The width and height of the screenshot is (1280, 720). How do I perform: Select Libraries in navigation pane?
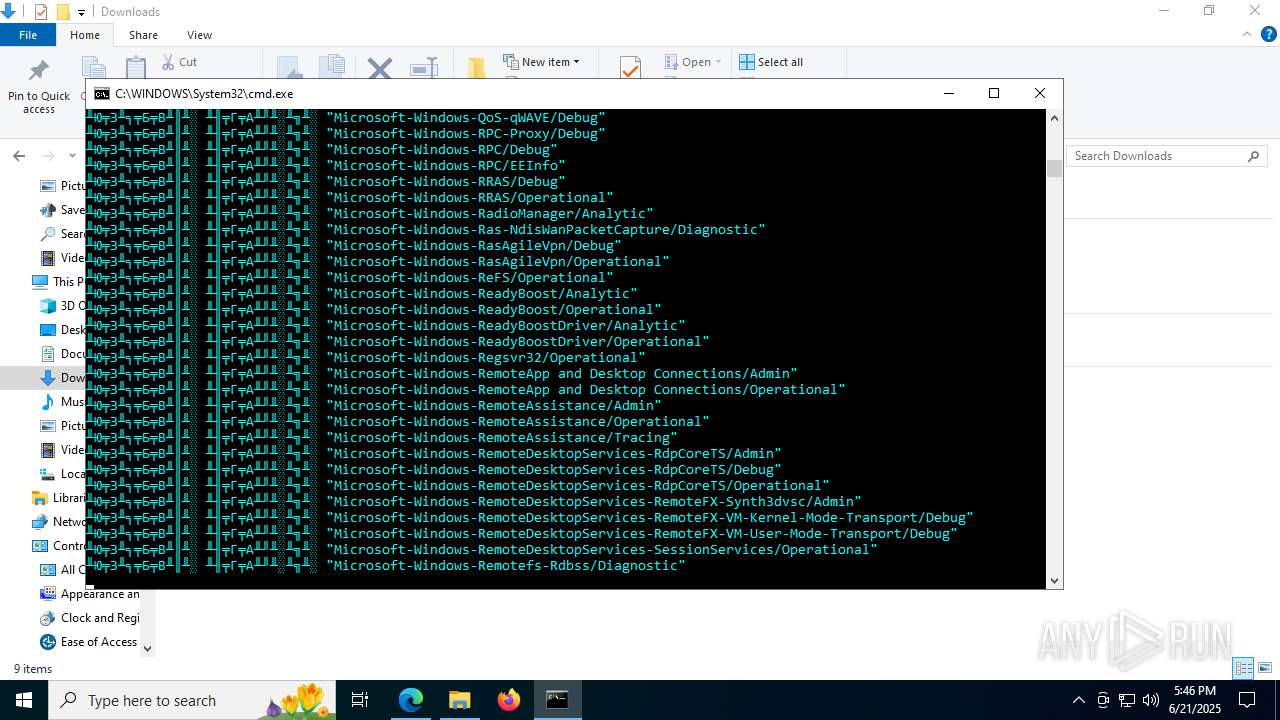click(x=58, y=498)
